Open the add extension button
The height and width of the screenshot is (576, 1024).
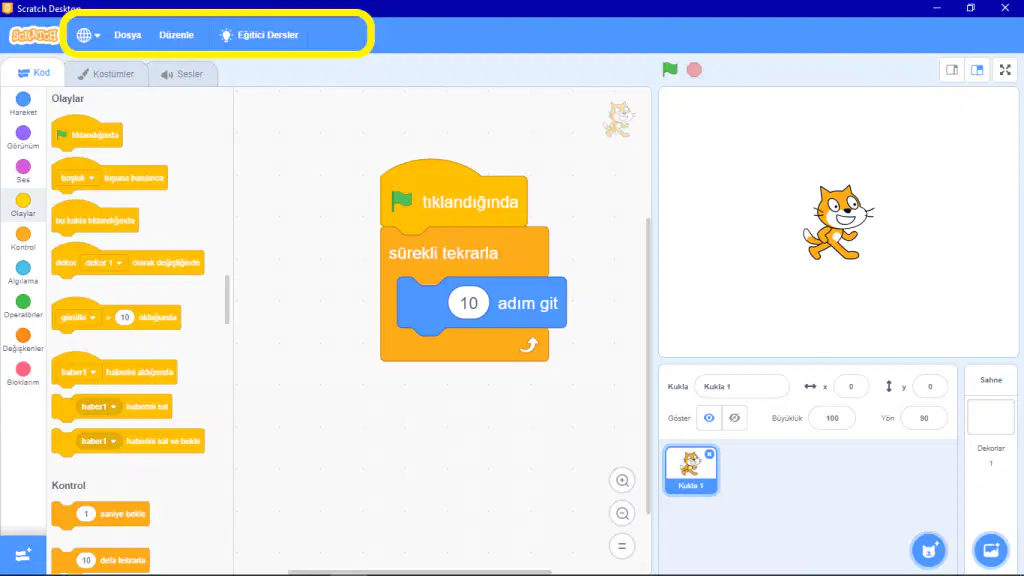[23, 555]
